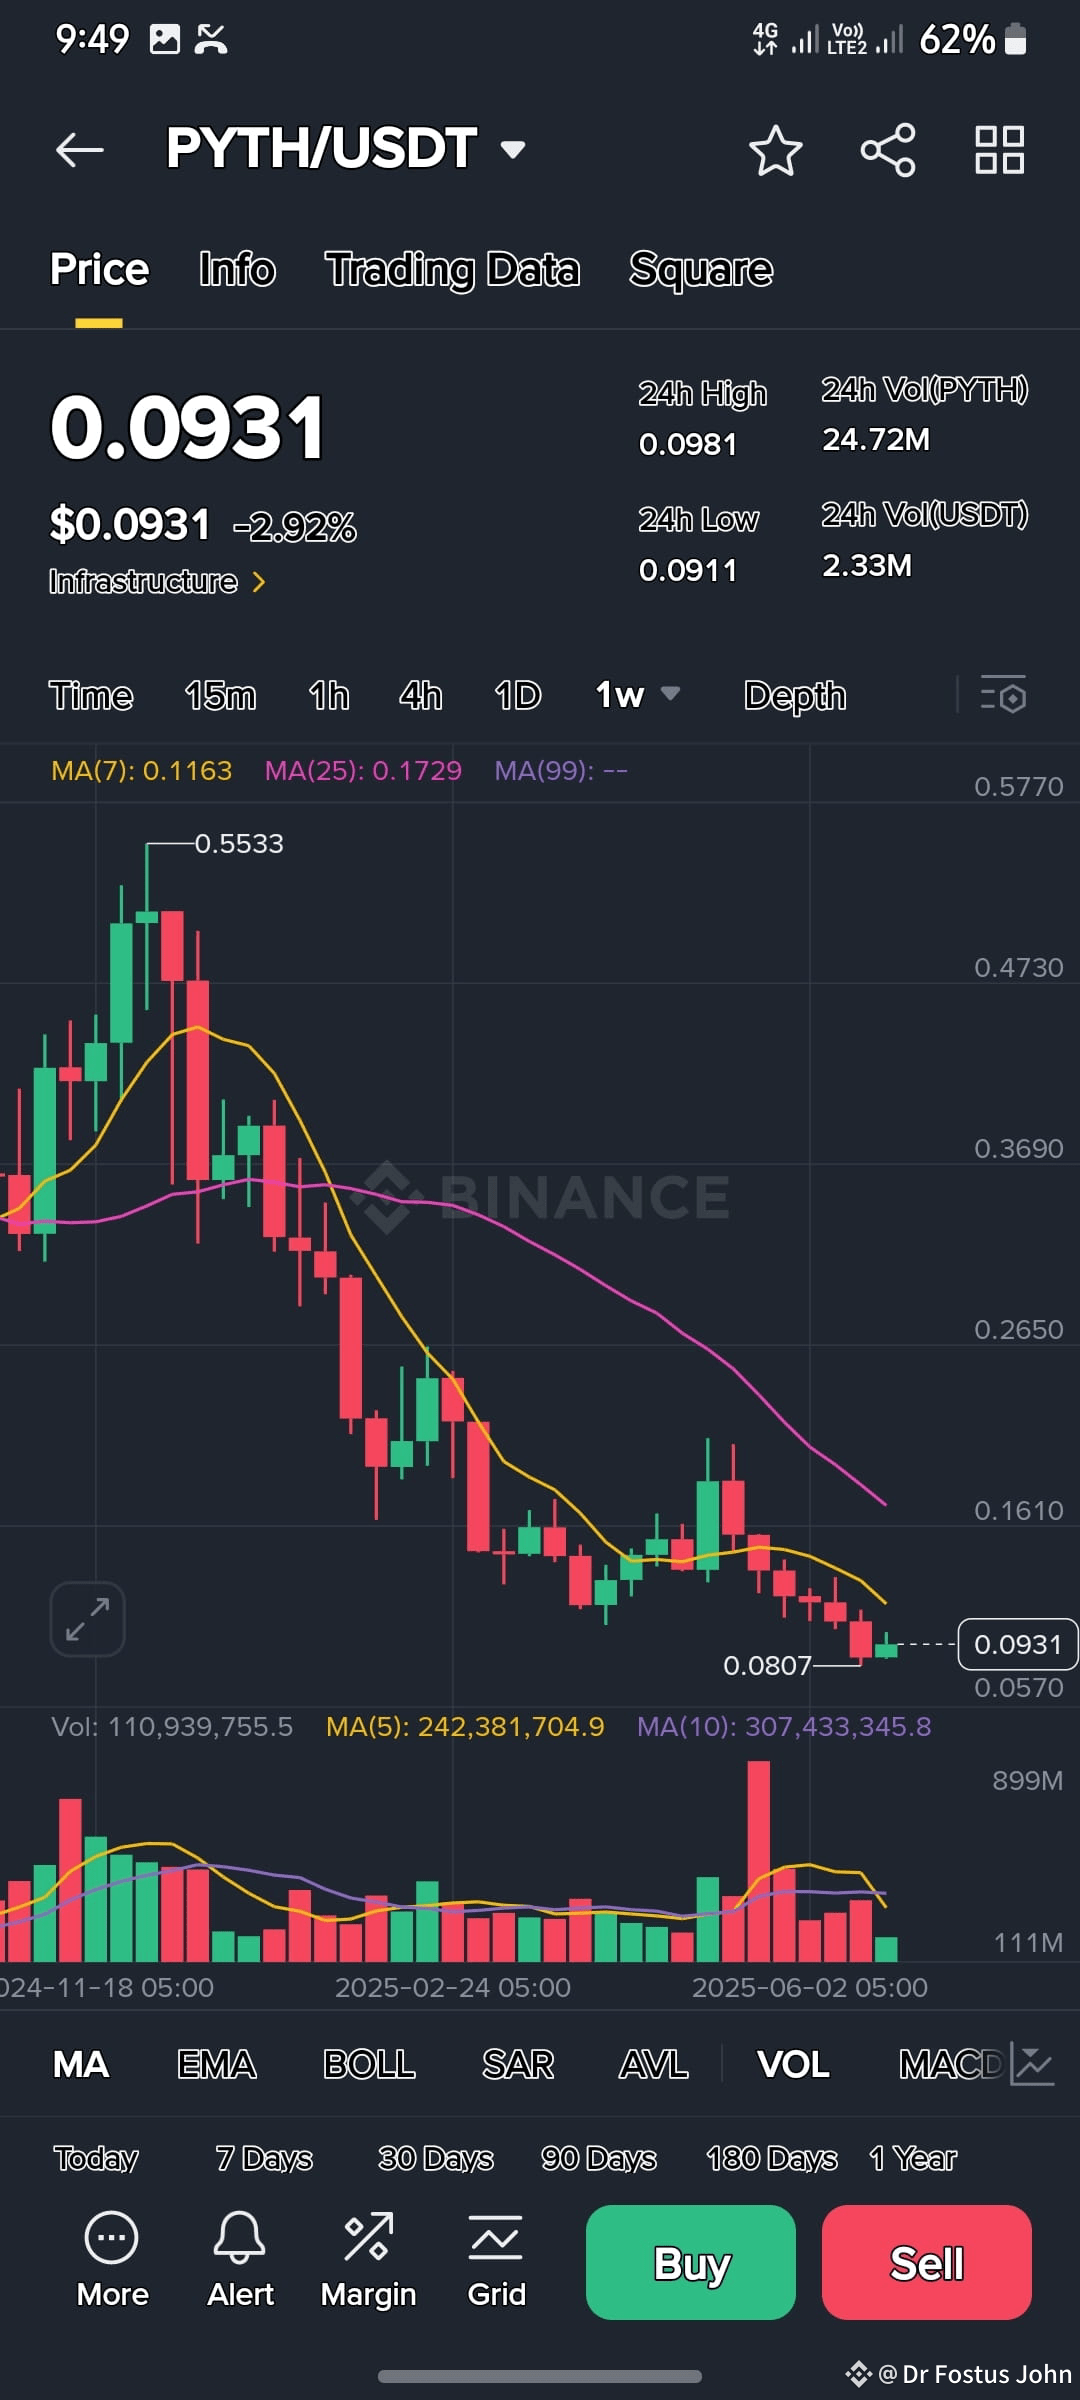Tap the MA(25): 0.1729 legend
The height and width of the screenshot is (2400, 1080).
(x=363, y=770)
